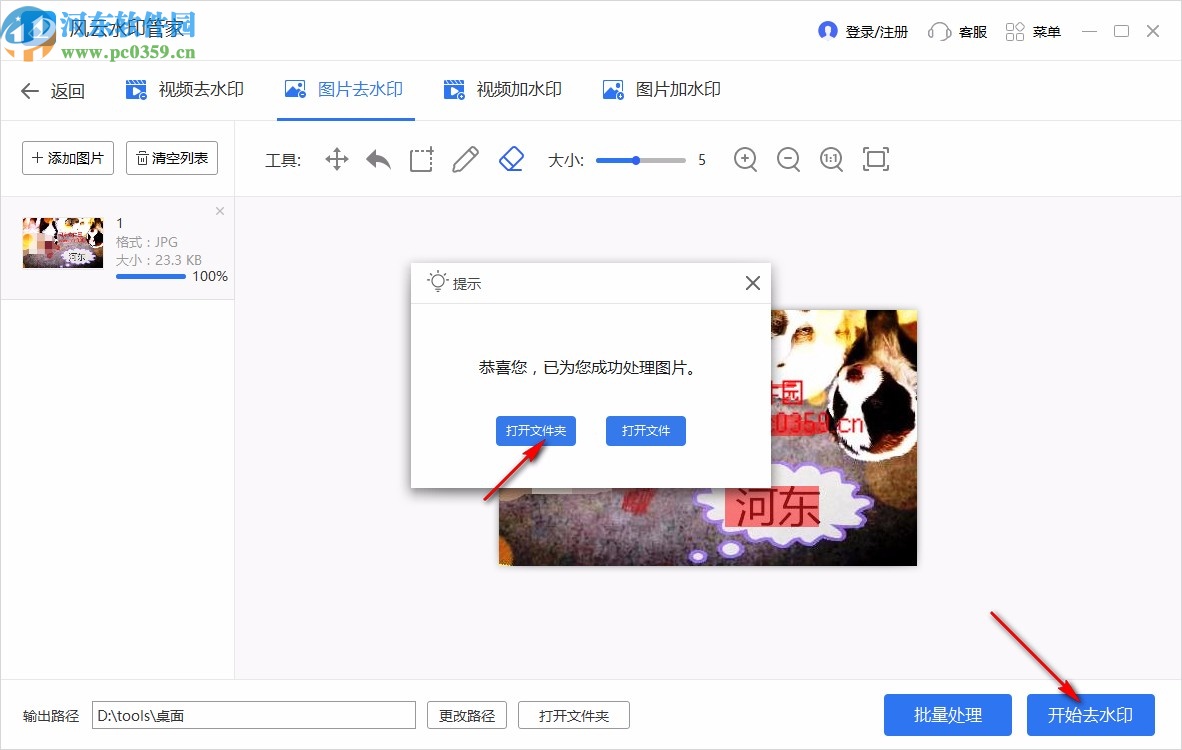Click the output path input field
The height and width of the screenshot is (750, 1182).
(x=255, y=715)
